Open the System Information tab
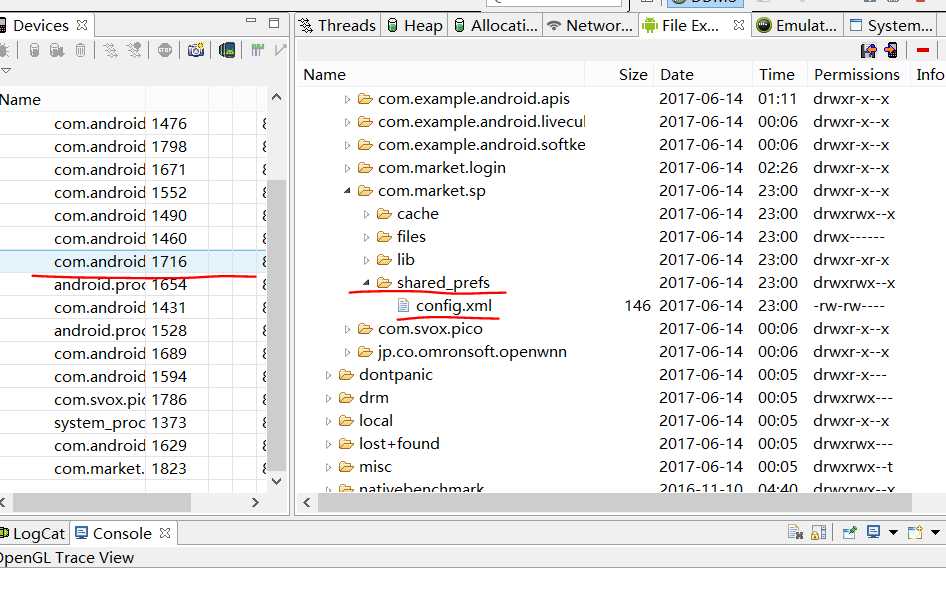The image size is (946, 609). click(x=892, y=25)
